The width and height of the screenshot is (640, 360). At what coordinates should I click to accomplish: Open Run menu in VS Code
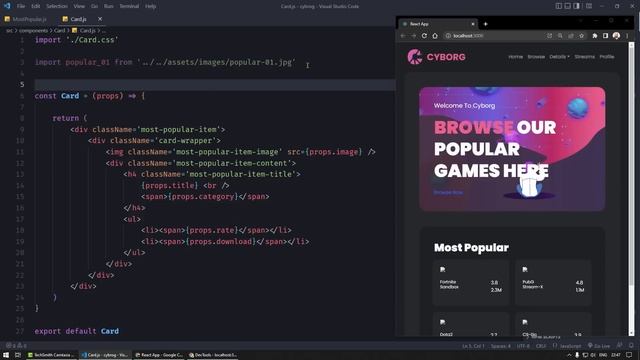point(109,6)
